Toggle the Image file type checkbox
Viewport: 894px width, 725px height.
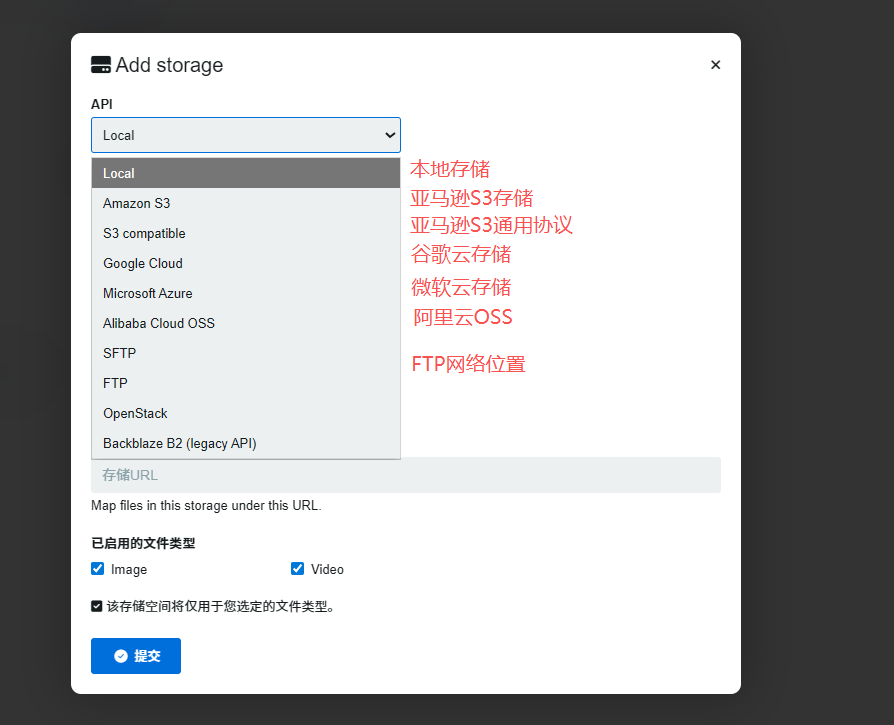[97, 568]
